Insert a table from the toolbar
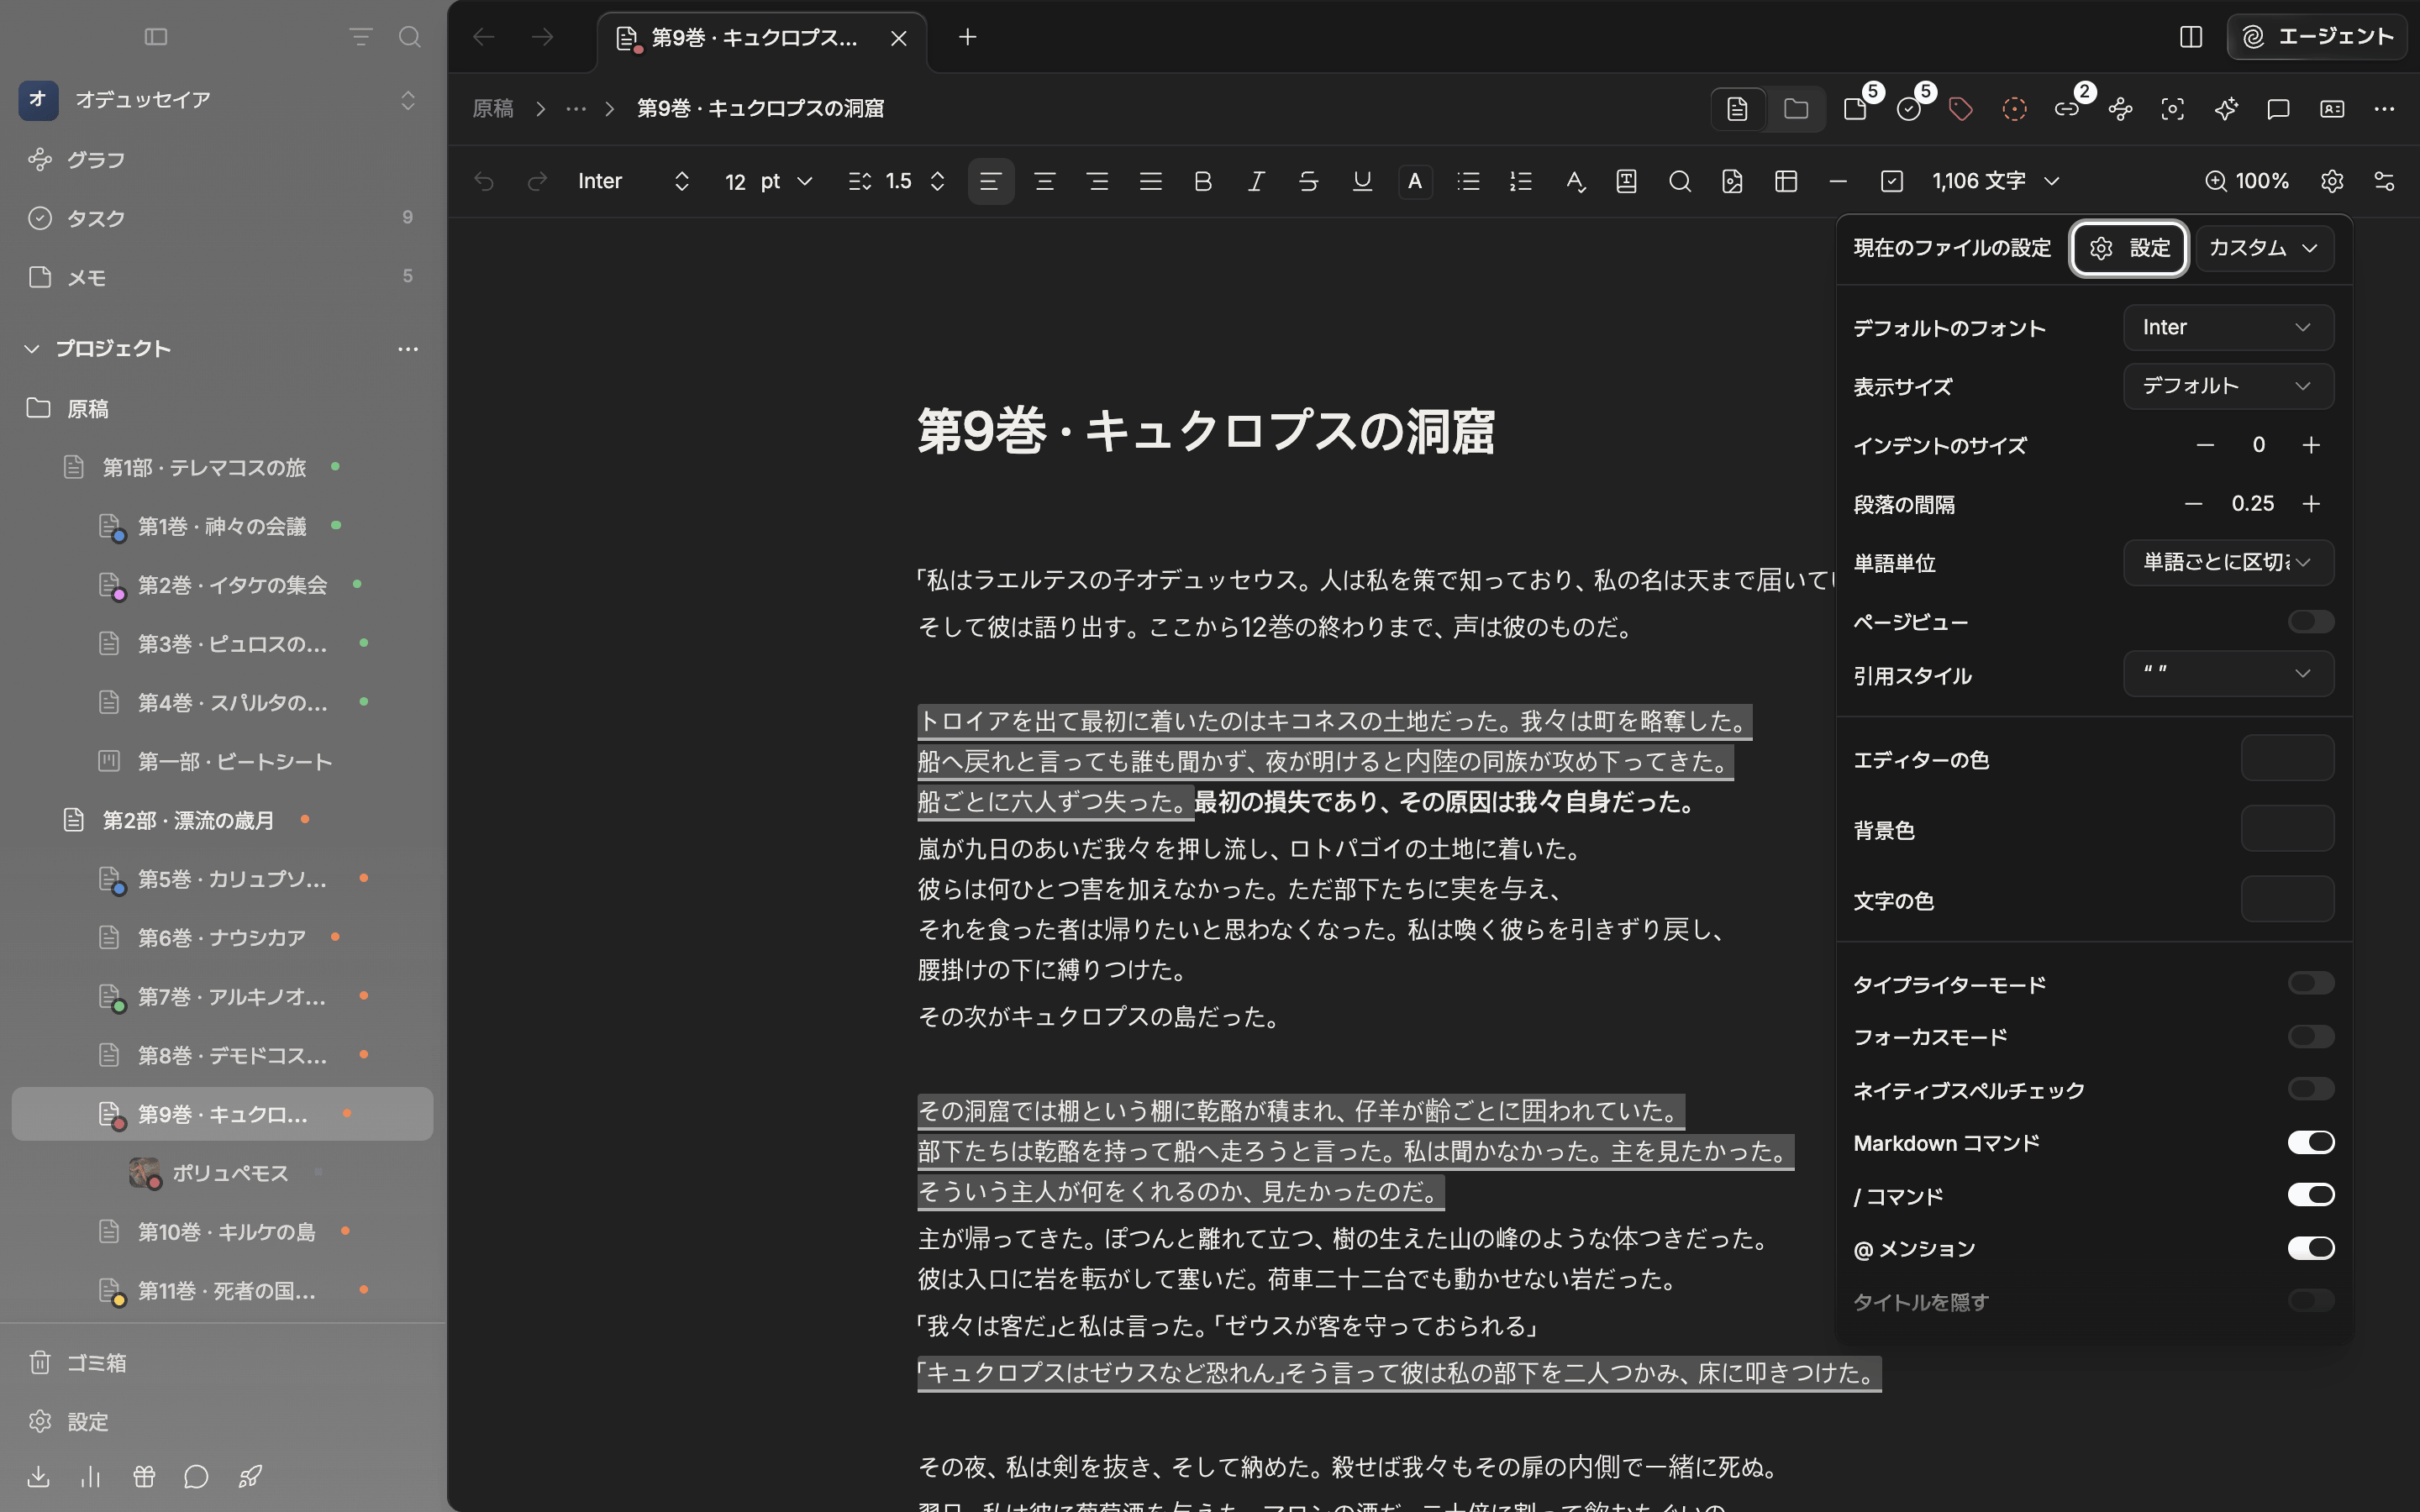 pos(1786,181)
